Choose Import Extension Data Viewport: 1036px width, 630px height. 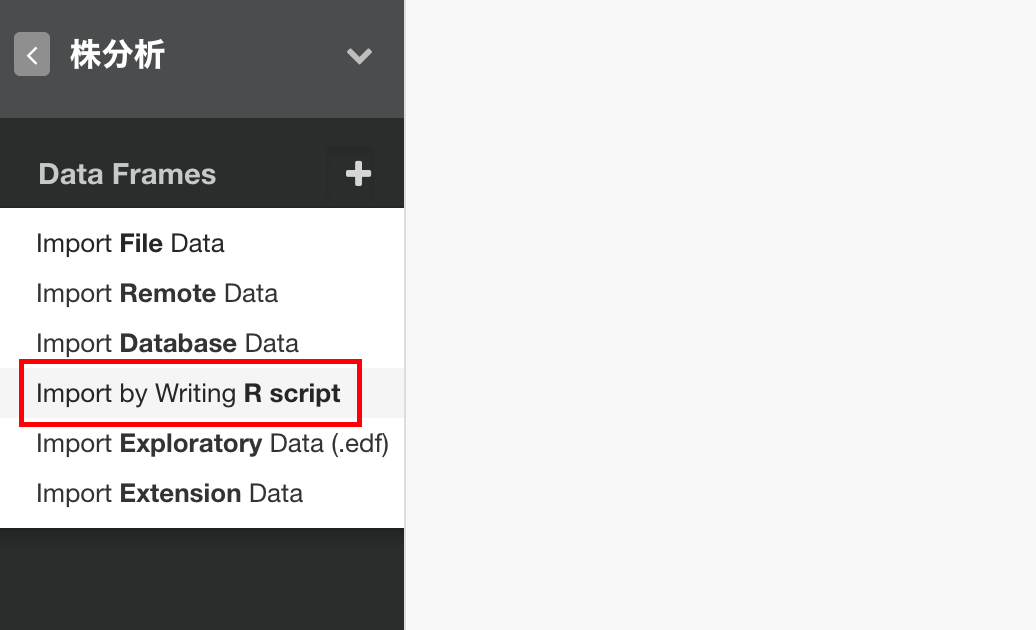169,492
